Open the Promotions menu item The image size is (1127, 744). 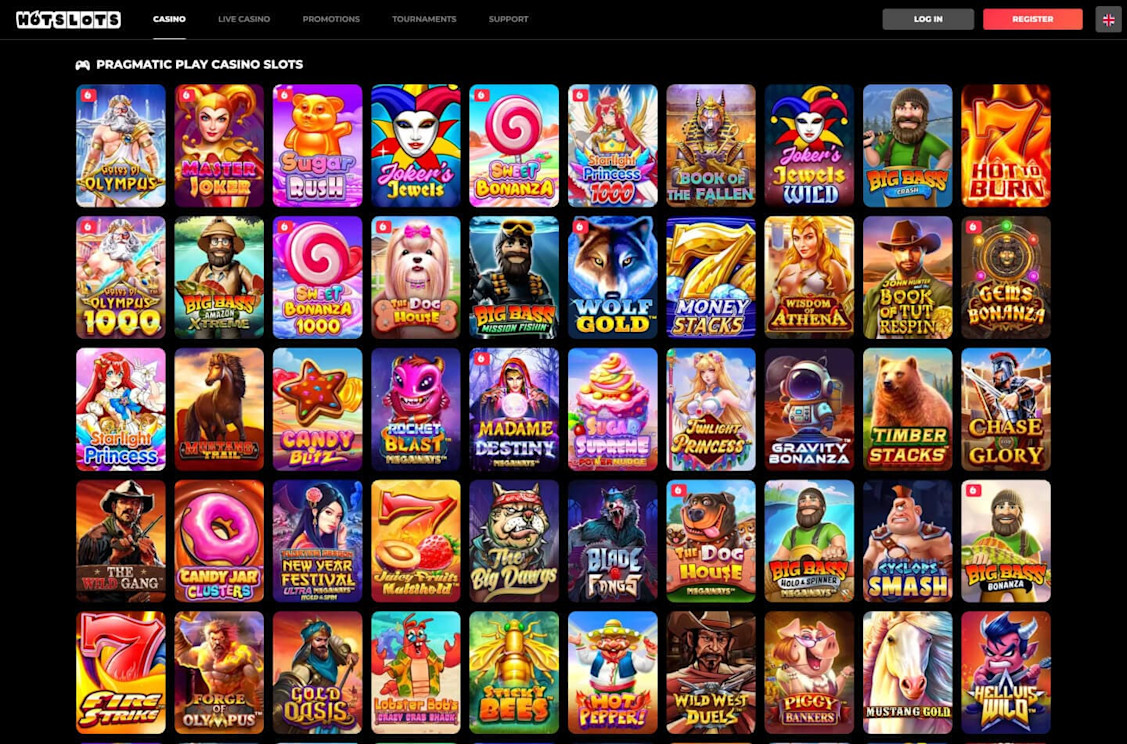tap(331, 19)
